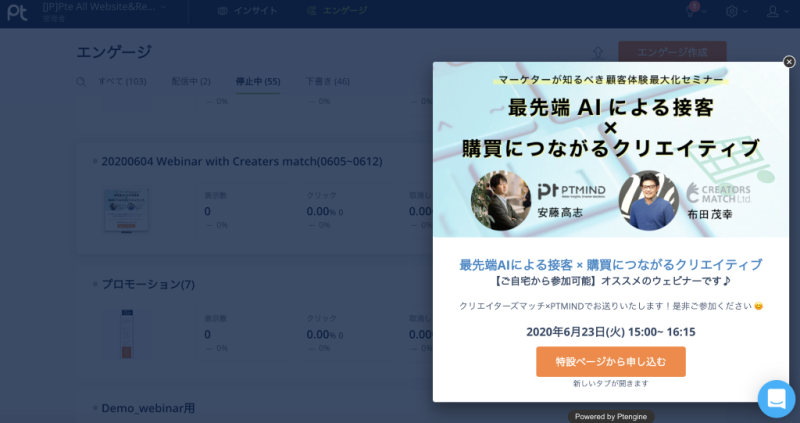Screen dimensions: 800x423
Task: Click the webinar banner image in popup
Action: click(x=611, y=150)
